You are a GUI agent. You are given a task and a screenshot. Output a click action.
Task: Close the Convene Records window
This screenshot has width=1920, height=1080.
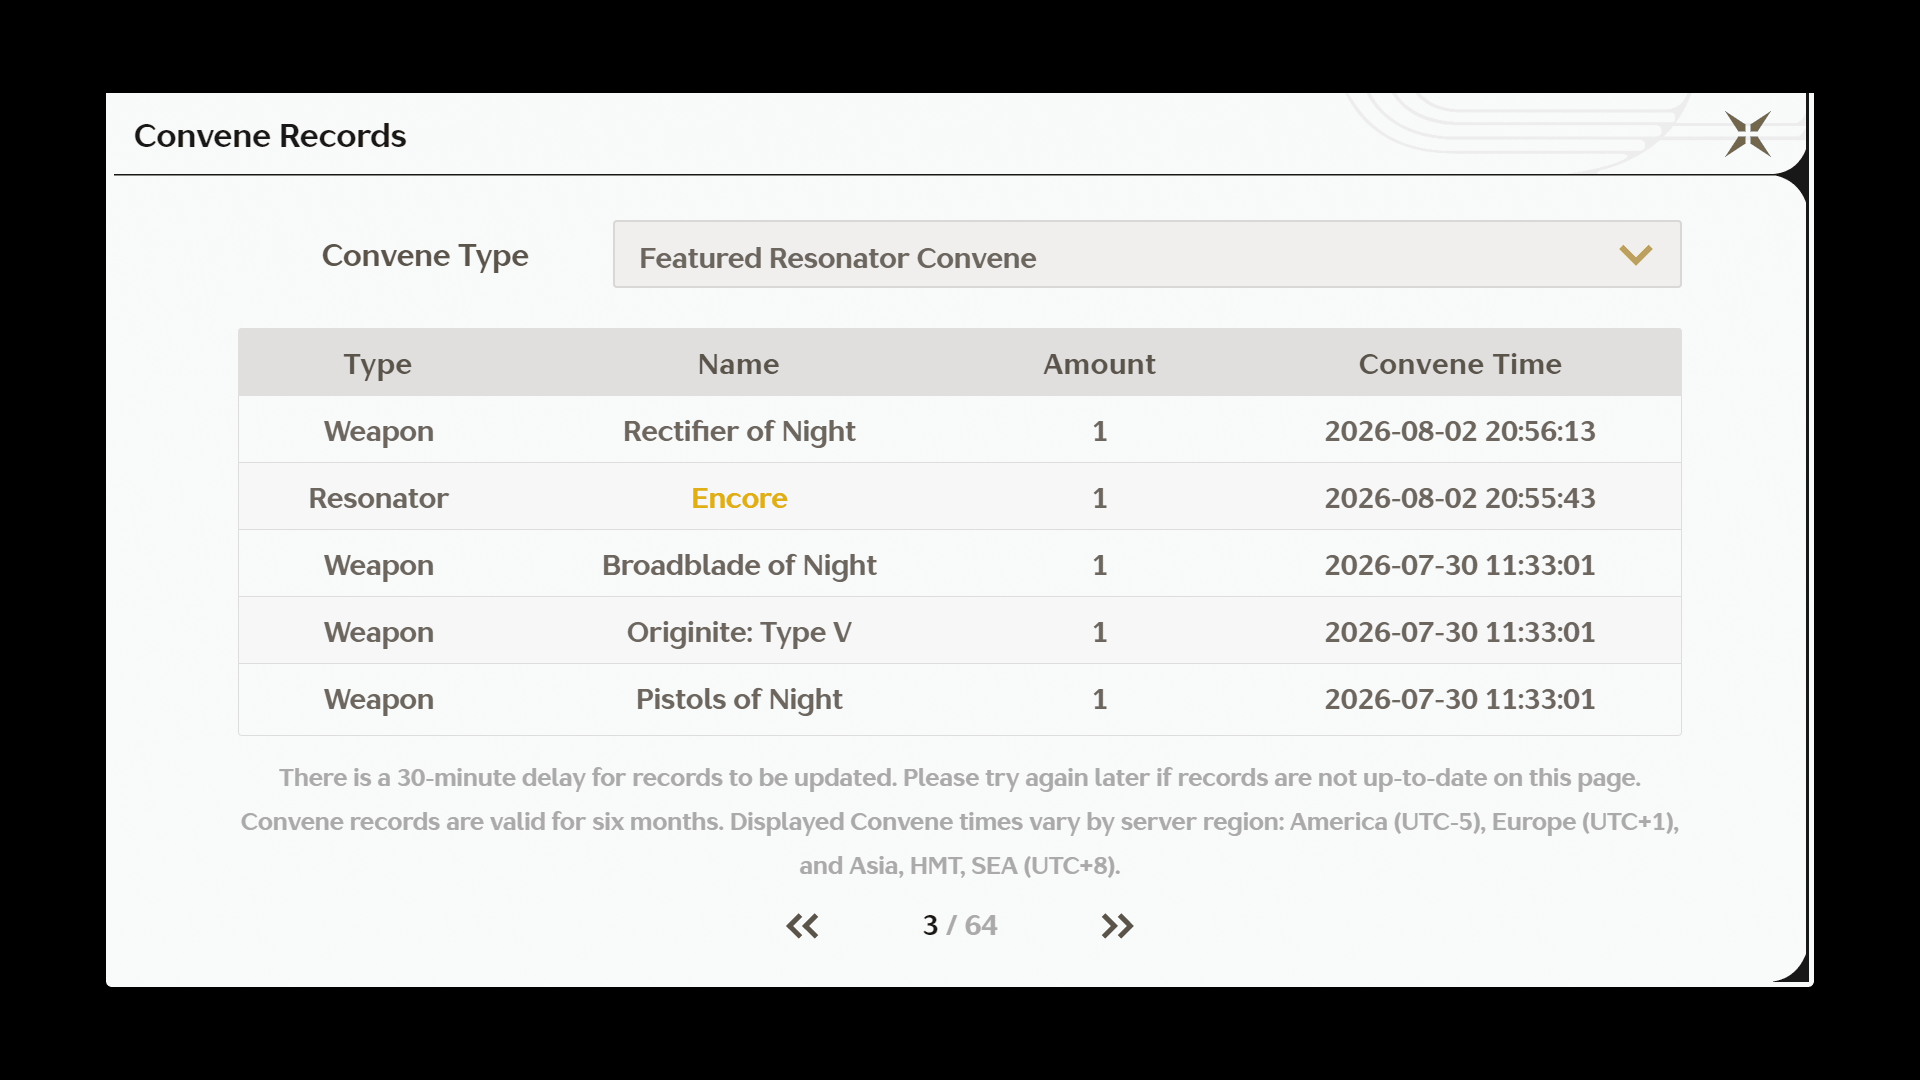[x=1748, y=134]
